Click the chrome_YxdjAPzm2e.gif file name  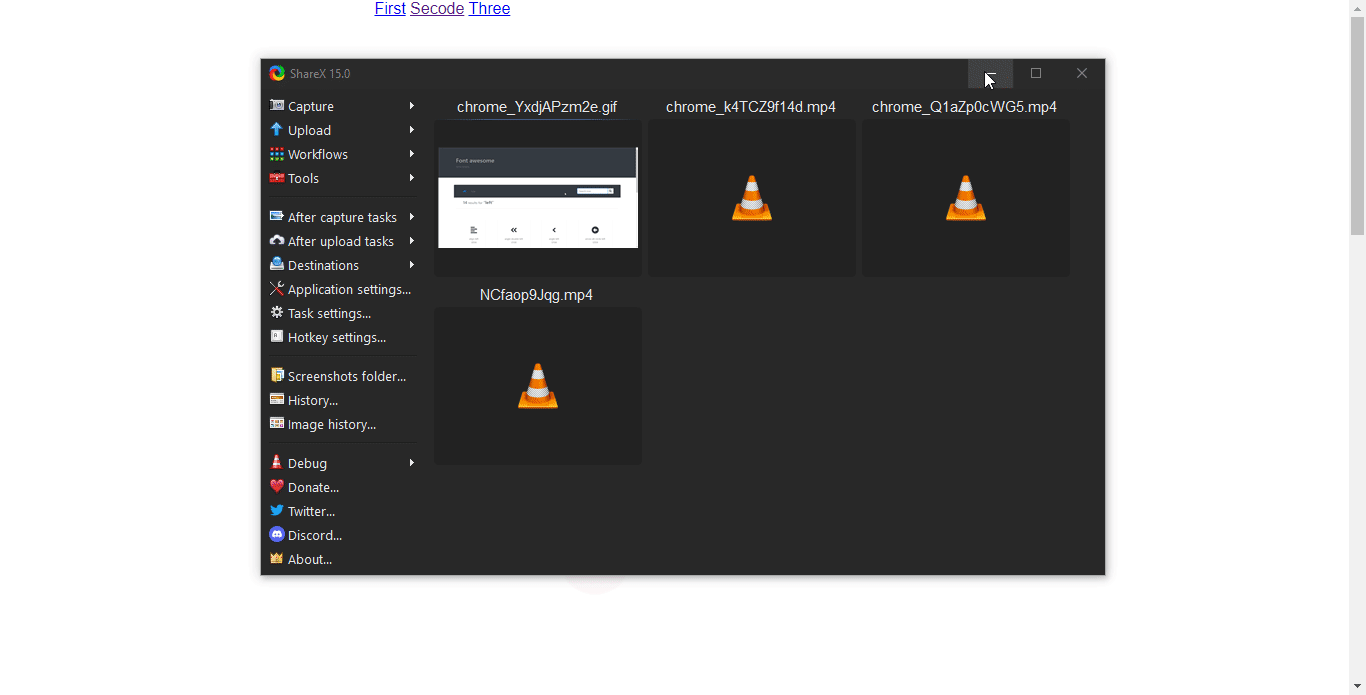[537, 107]
